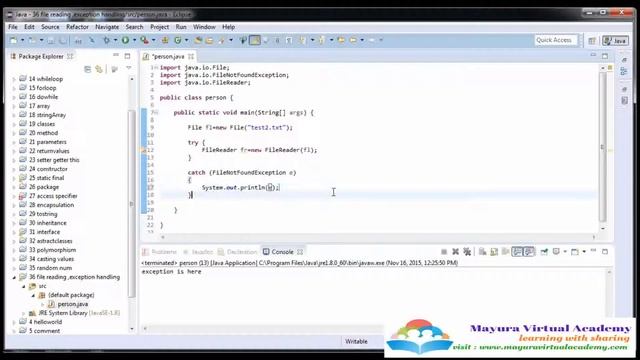Collapse the src folder node
640x360 pixels.
(24, 286)
